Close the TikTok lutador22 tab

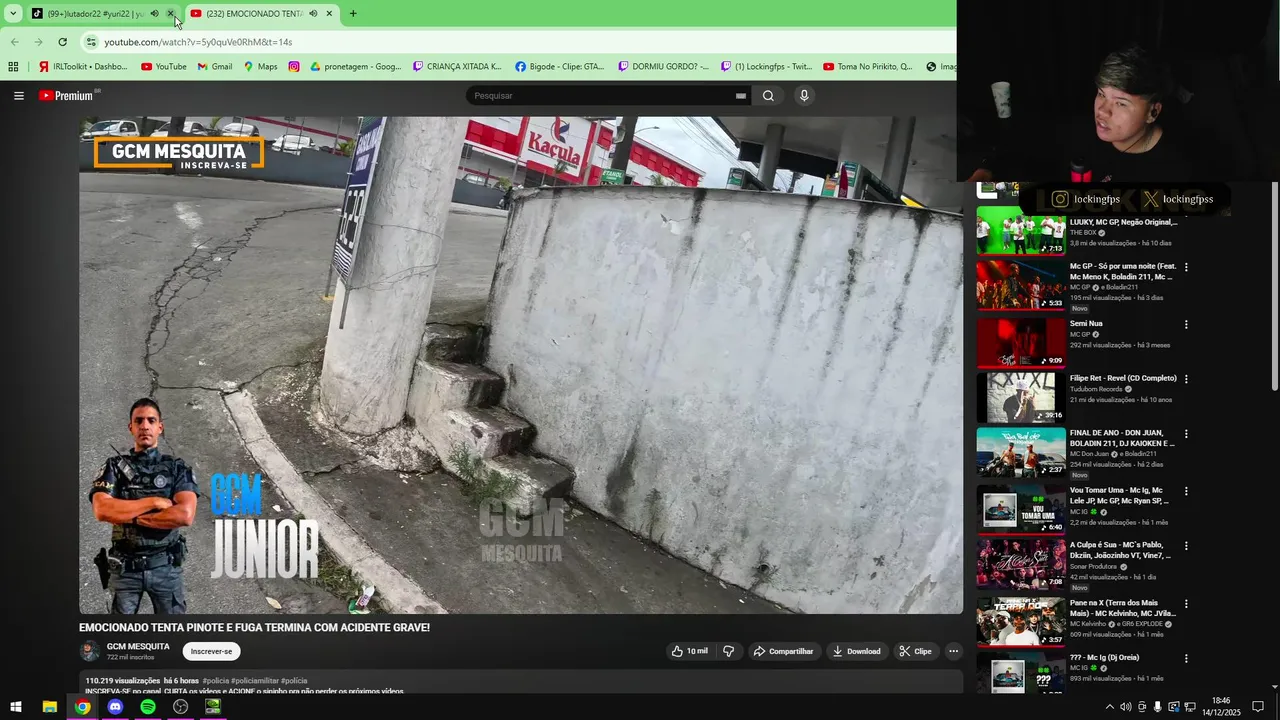[171, 14]
